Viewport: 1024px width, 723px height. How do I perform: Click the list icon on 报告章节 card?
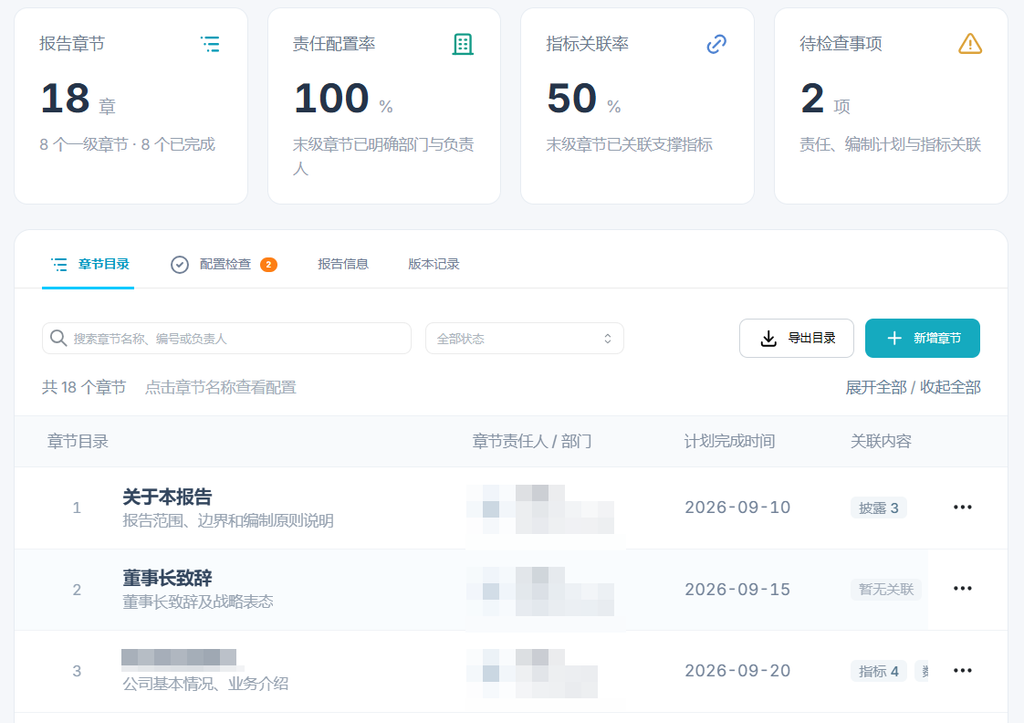210,44
